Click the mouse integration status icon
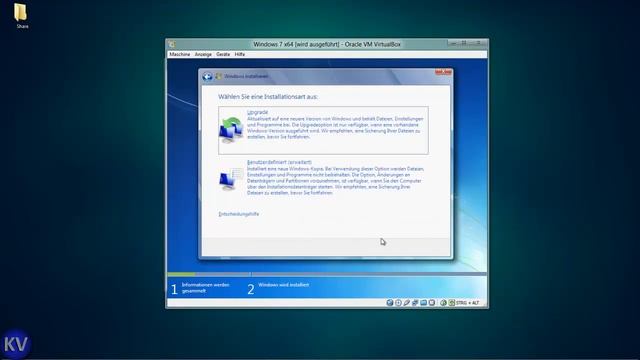Viewport: 640px width, 360px height. pos(443,303)
